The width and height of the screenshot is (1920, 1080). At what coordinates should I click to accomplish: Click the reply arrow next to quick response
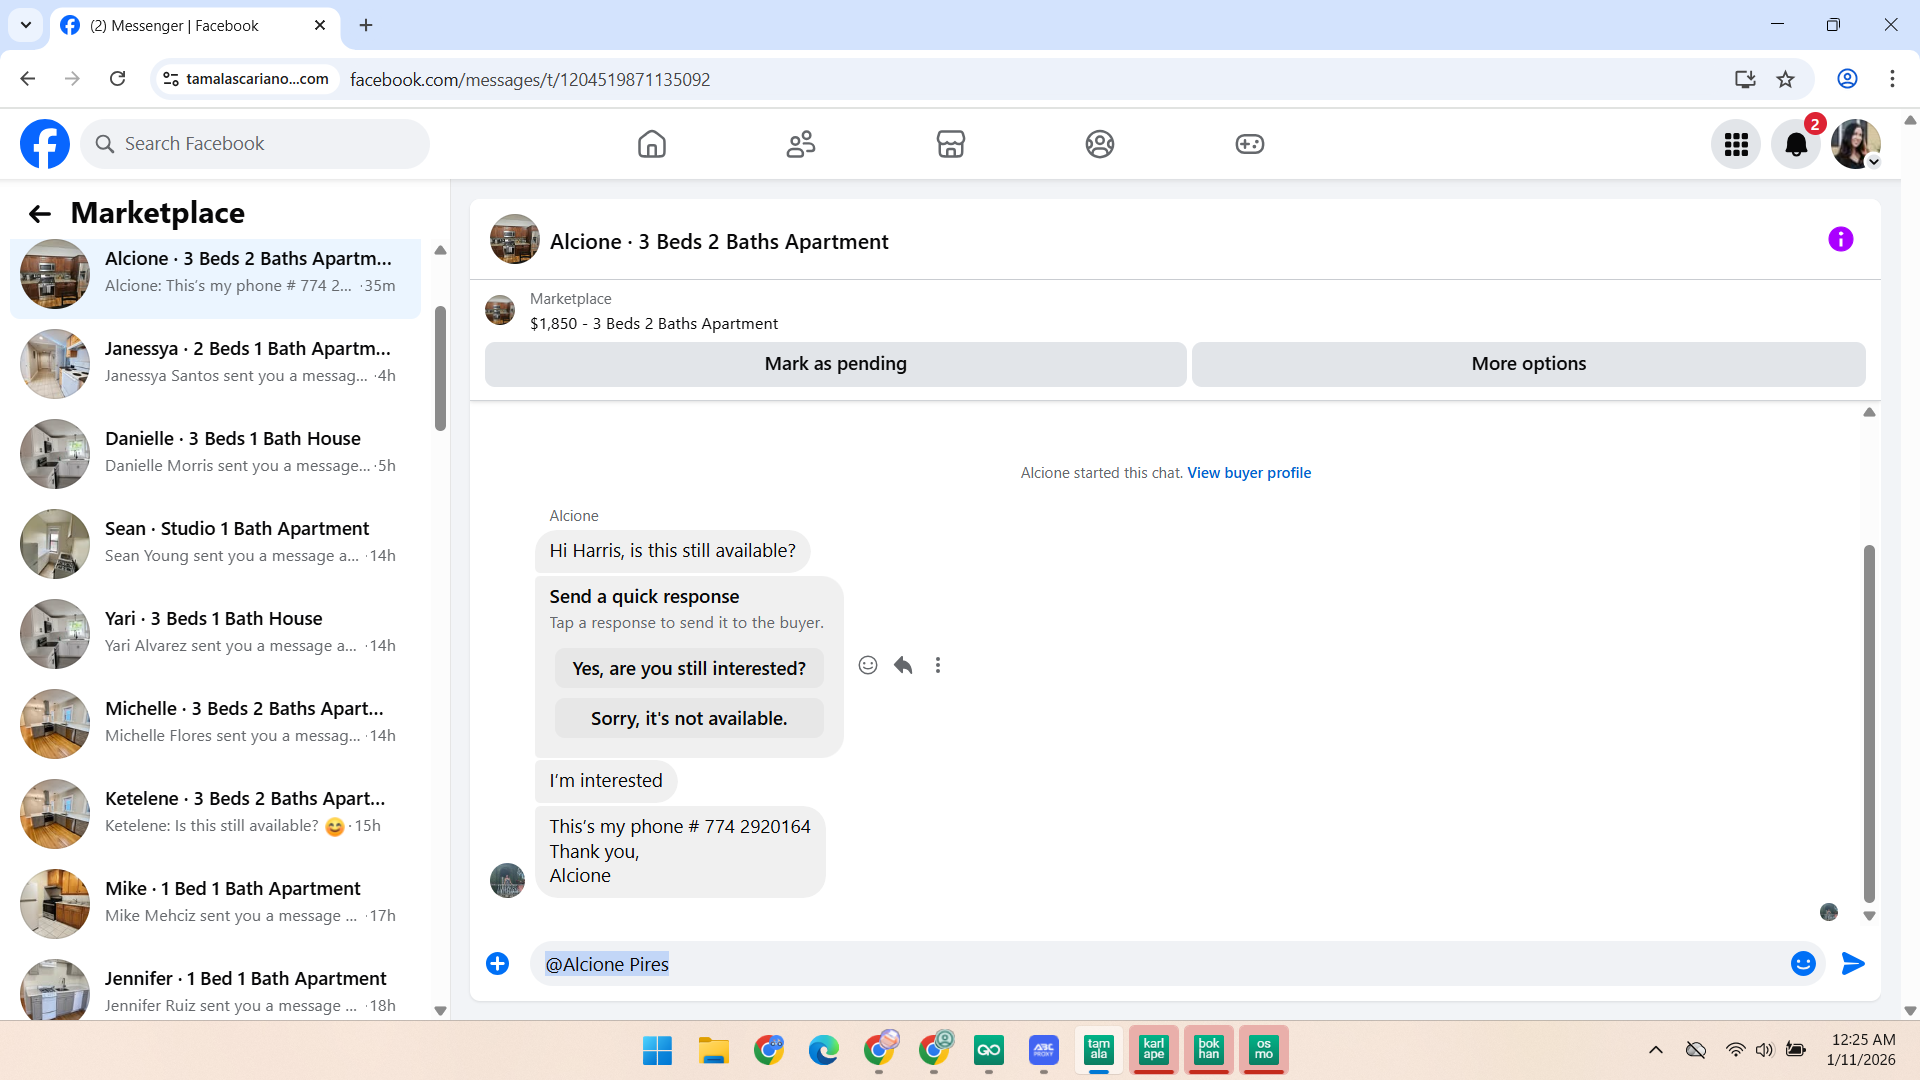(903, 665)
